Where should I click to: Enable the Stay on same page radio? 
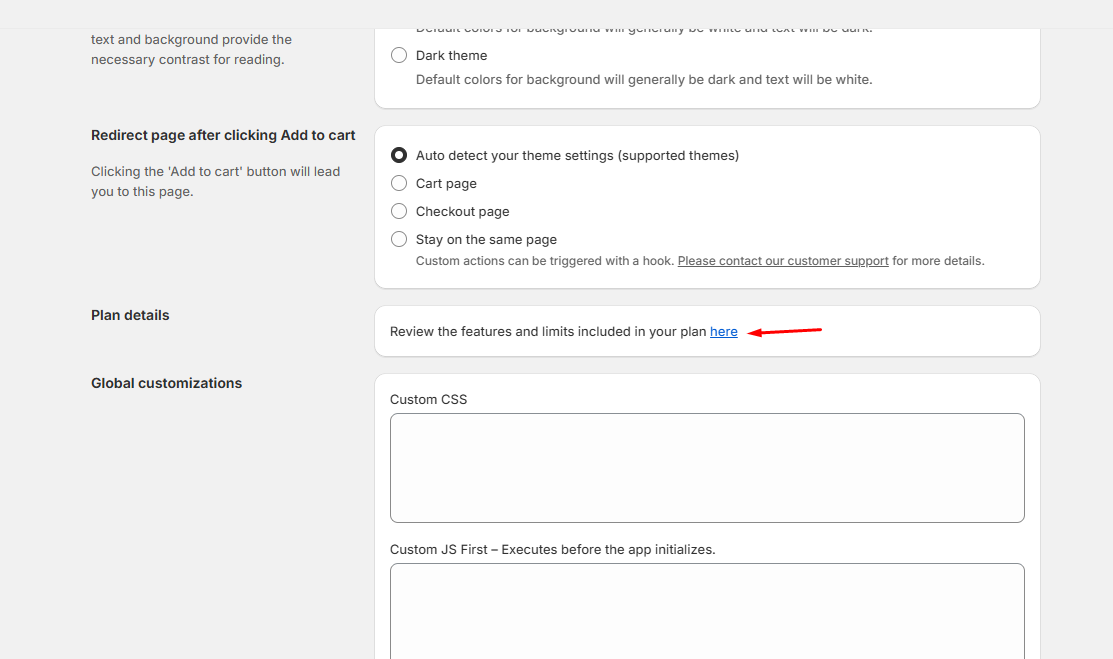[399, 239]
